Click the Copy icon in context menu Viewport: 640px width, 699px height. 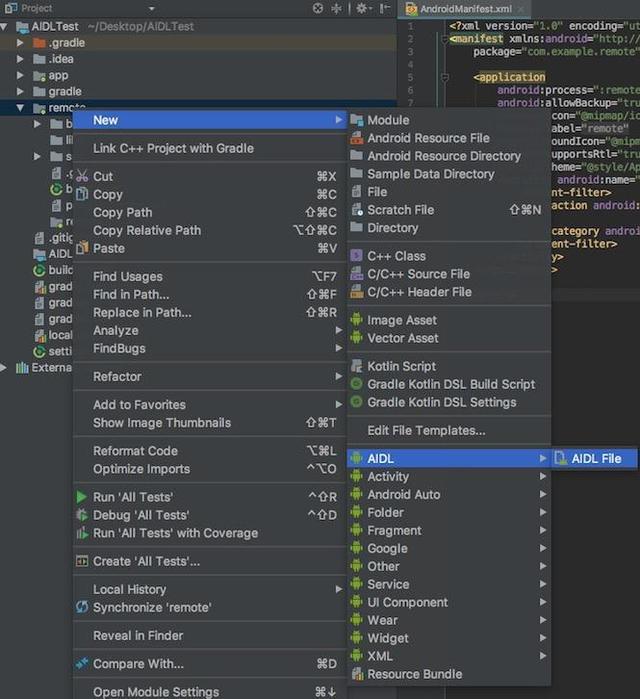[82, 194]
